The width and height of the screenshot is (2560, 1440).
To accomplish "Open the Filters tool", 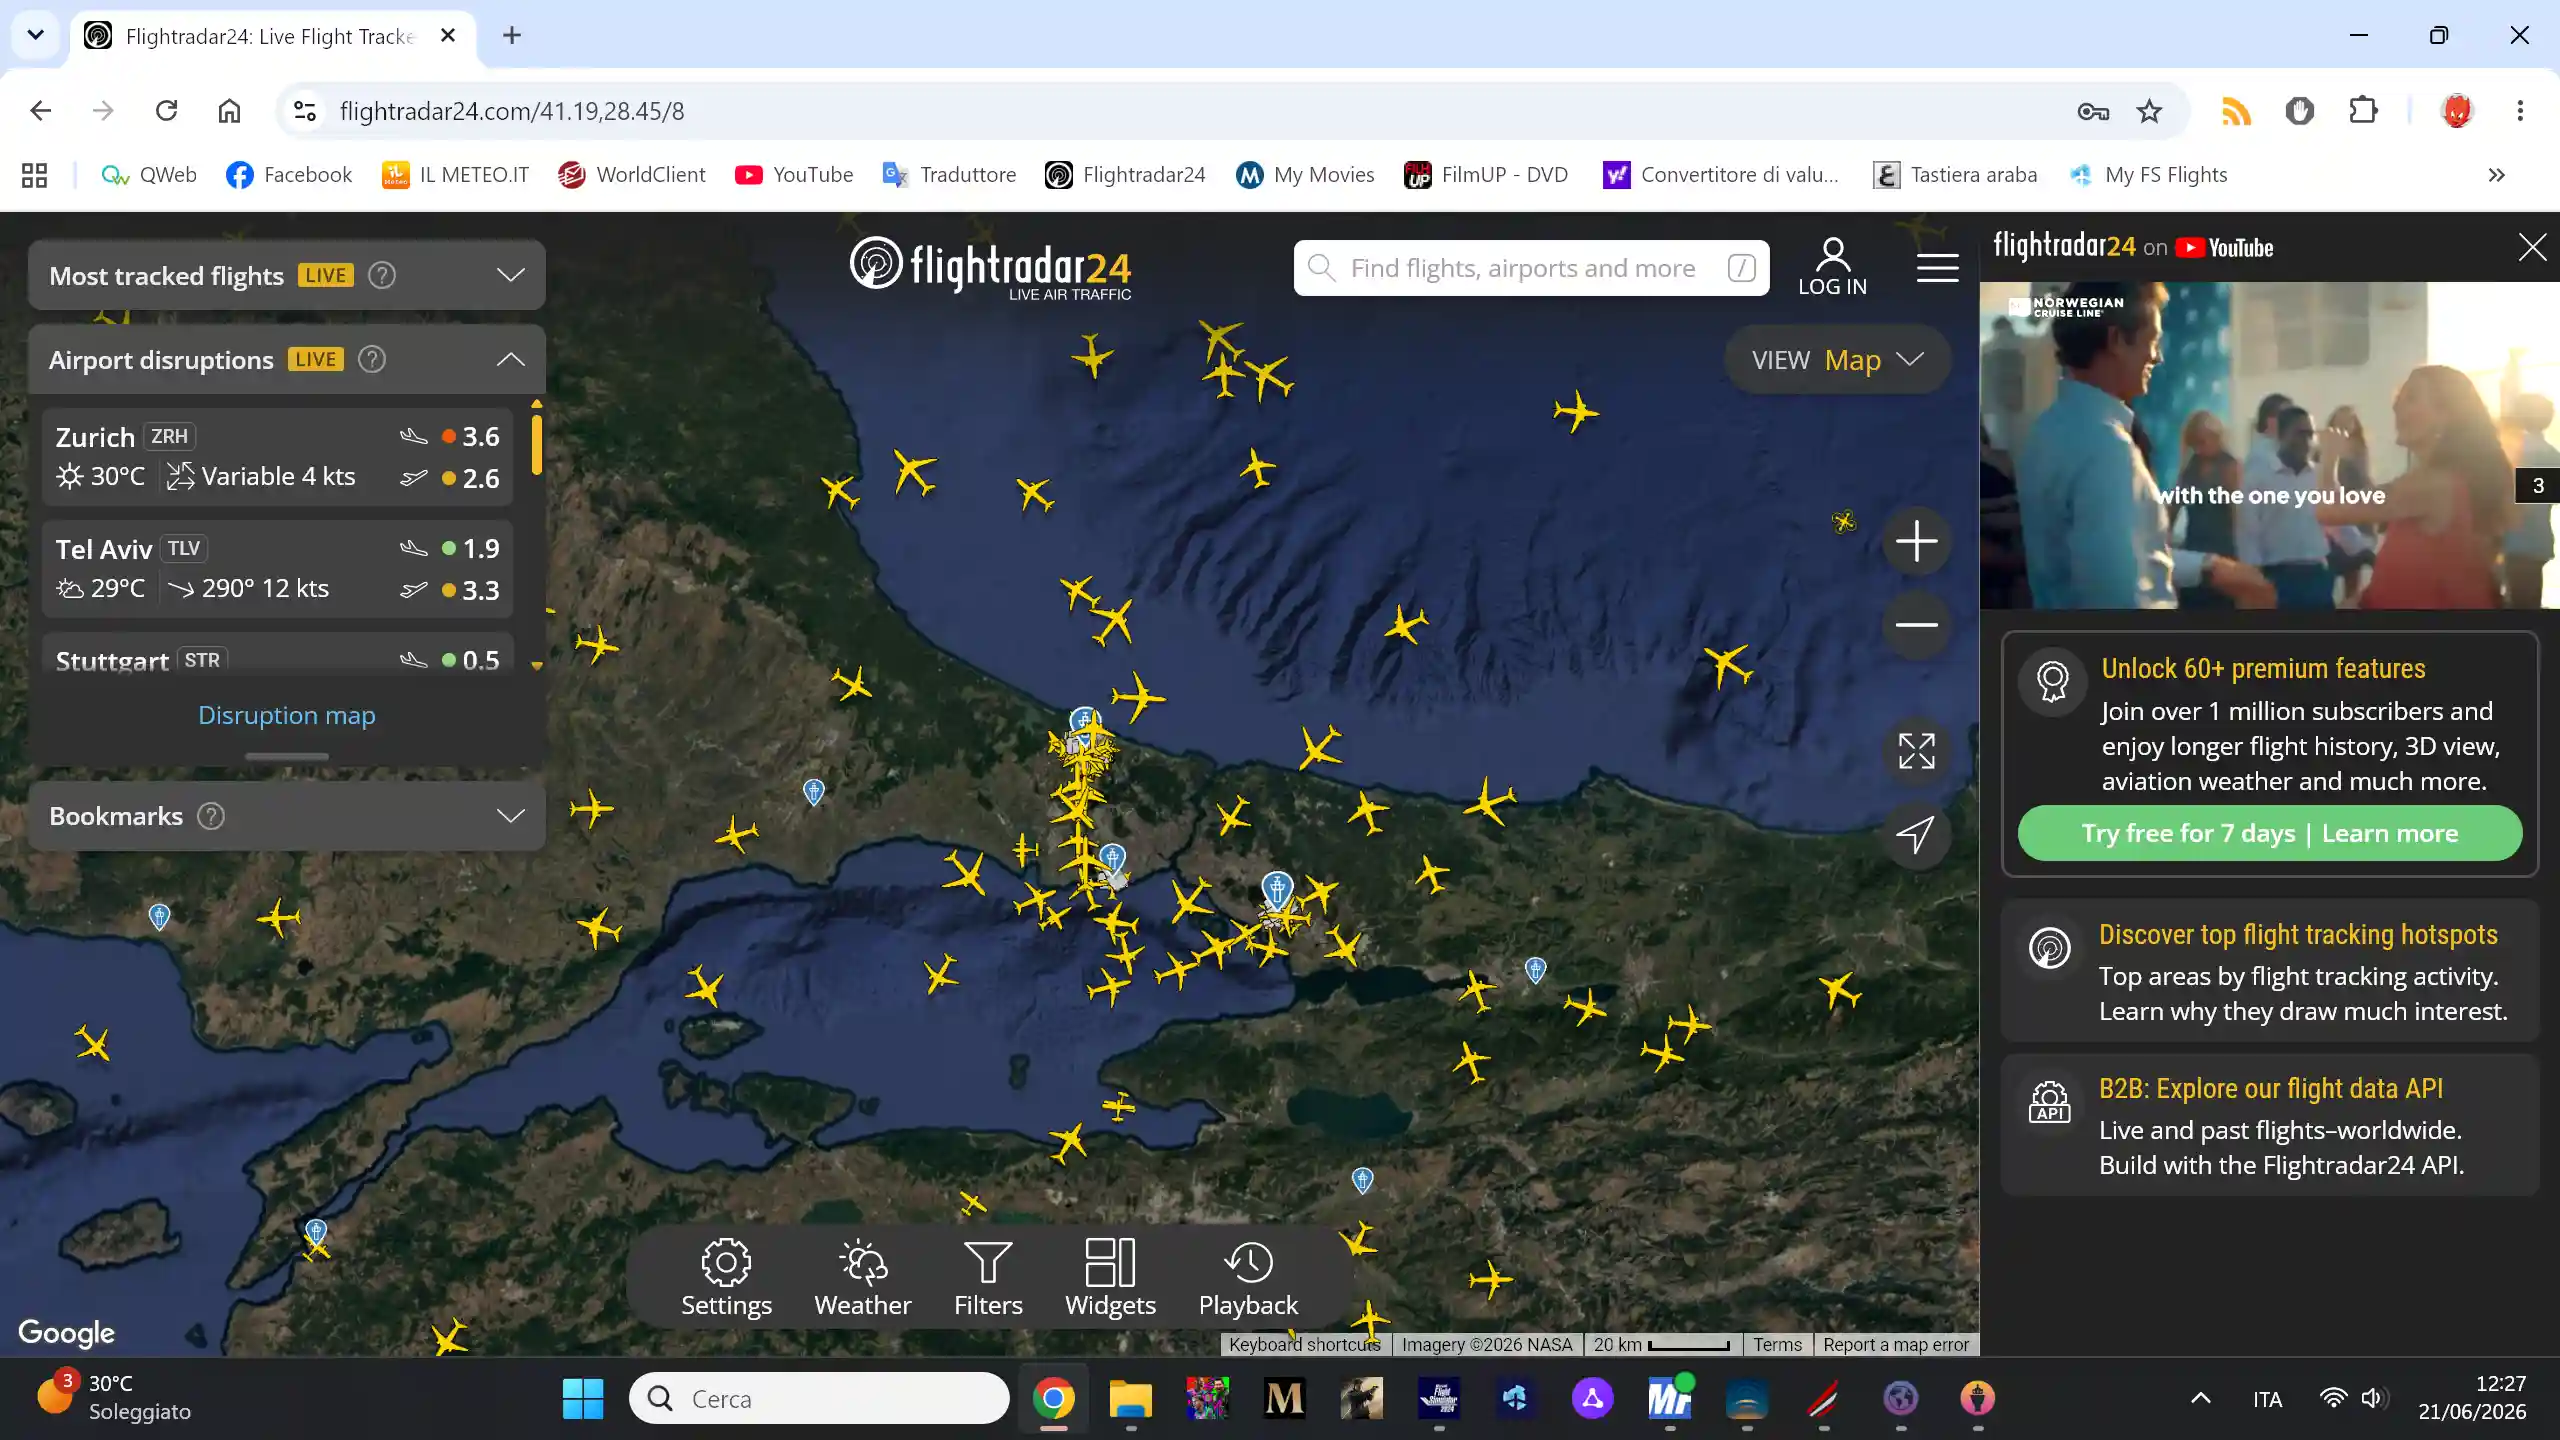I will pyautogui.click(x=988, y=1278).
